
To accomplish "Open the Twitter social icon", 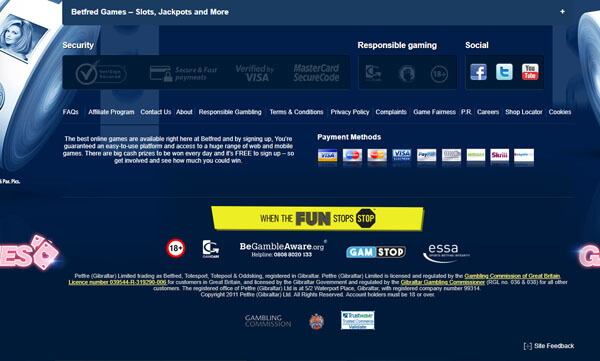I will tap(504, 72).
